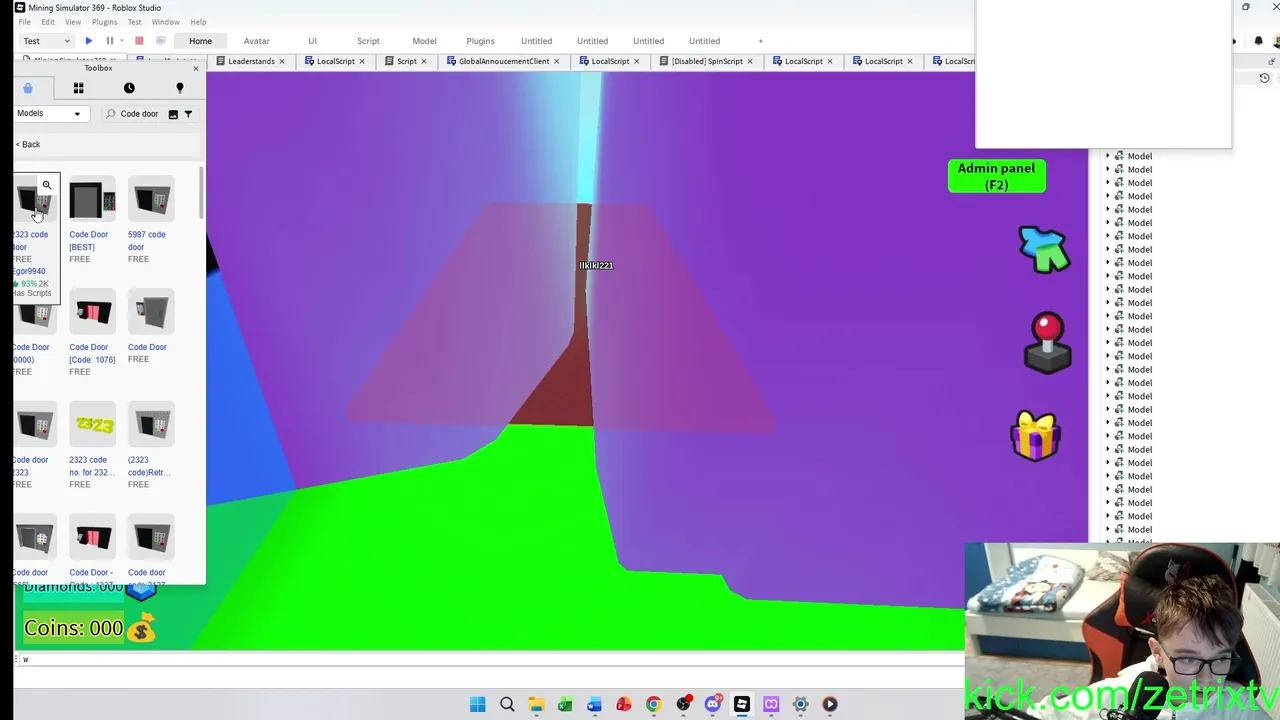This screenshot has width=1280, height=720.
Task: Click the red joystick icon in game
Action: 1048,343
